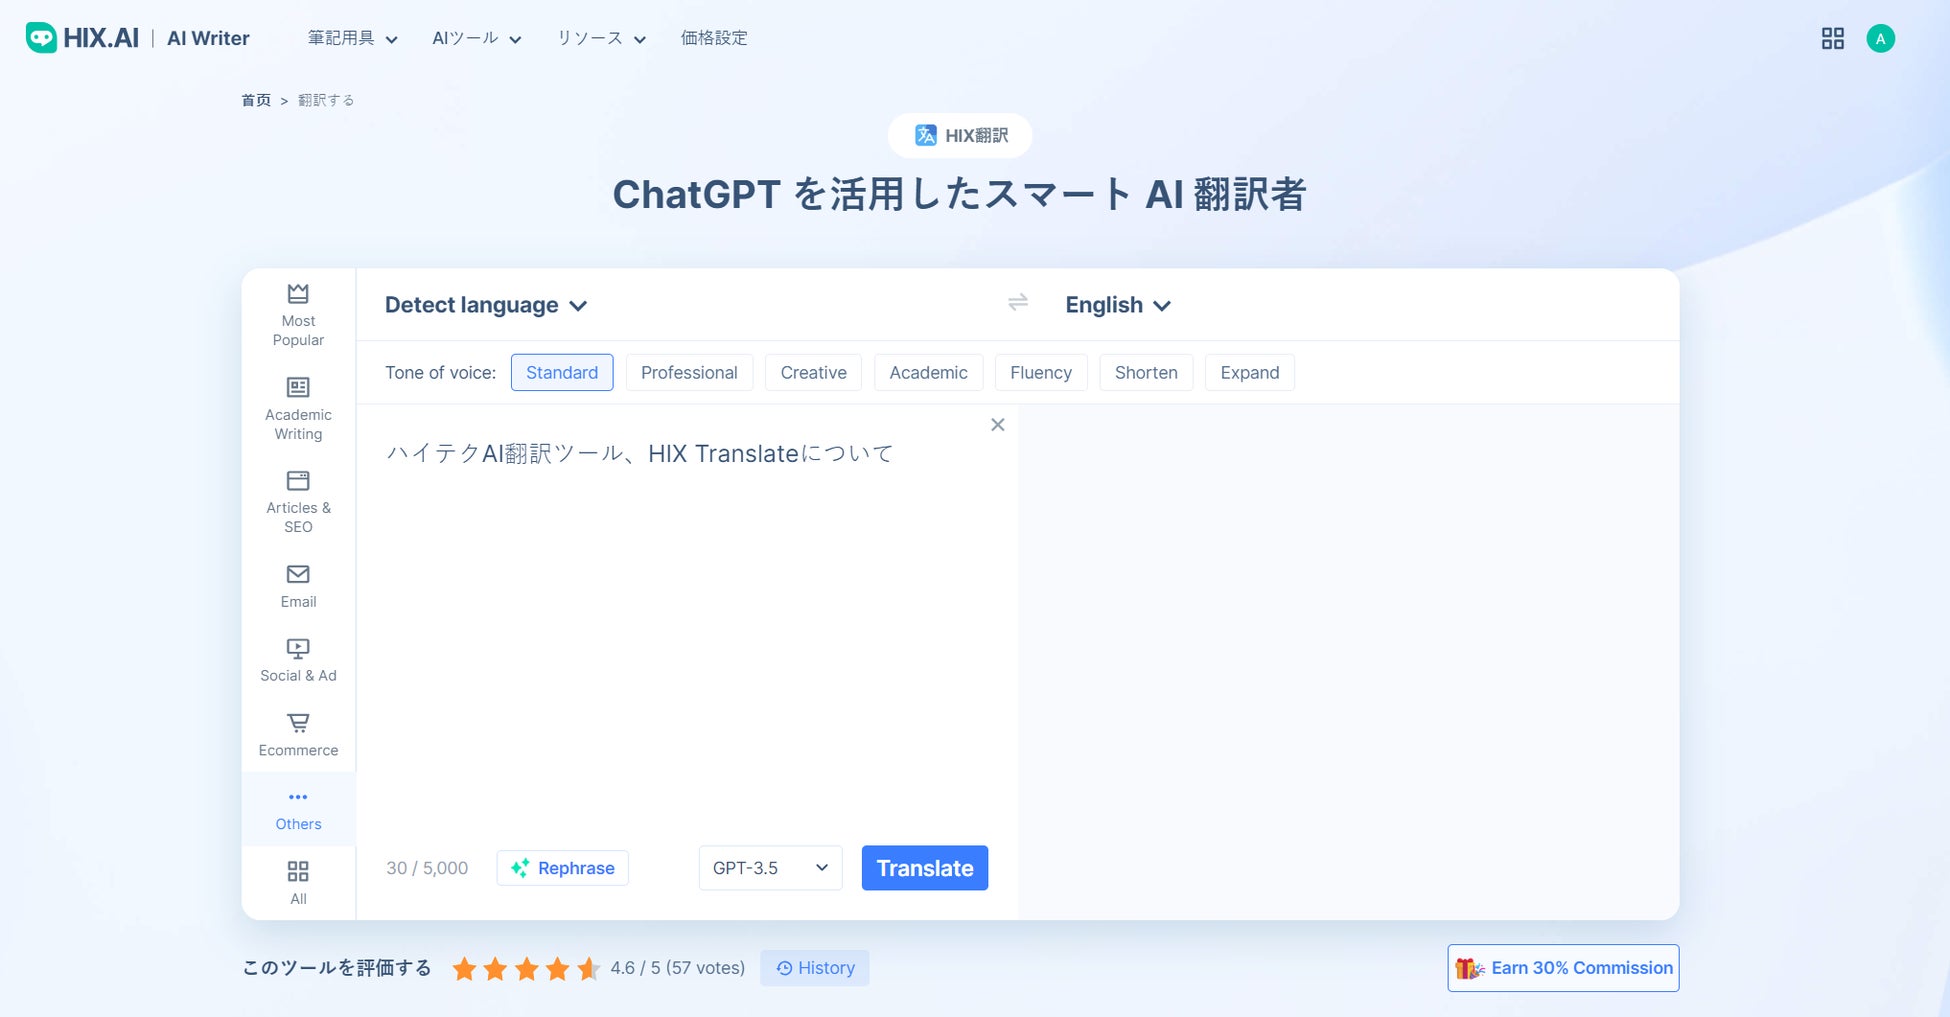Open the 価格設定 pricing page
The height and width of the screenshot is (1017, 1950).
(714, 38)
